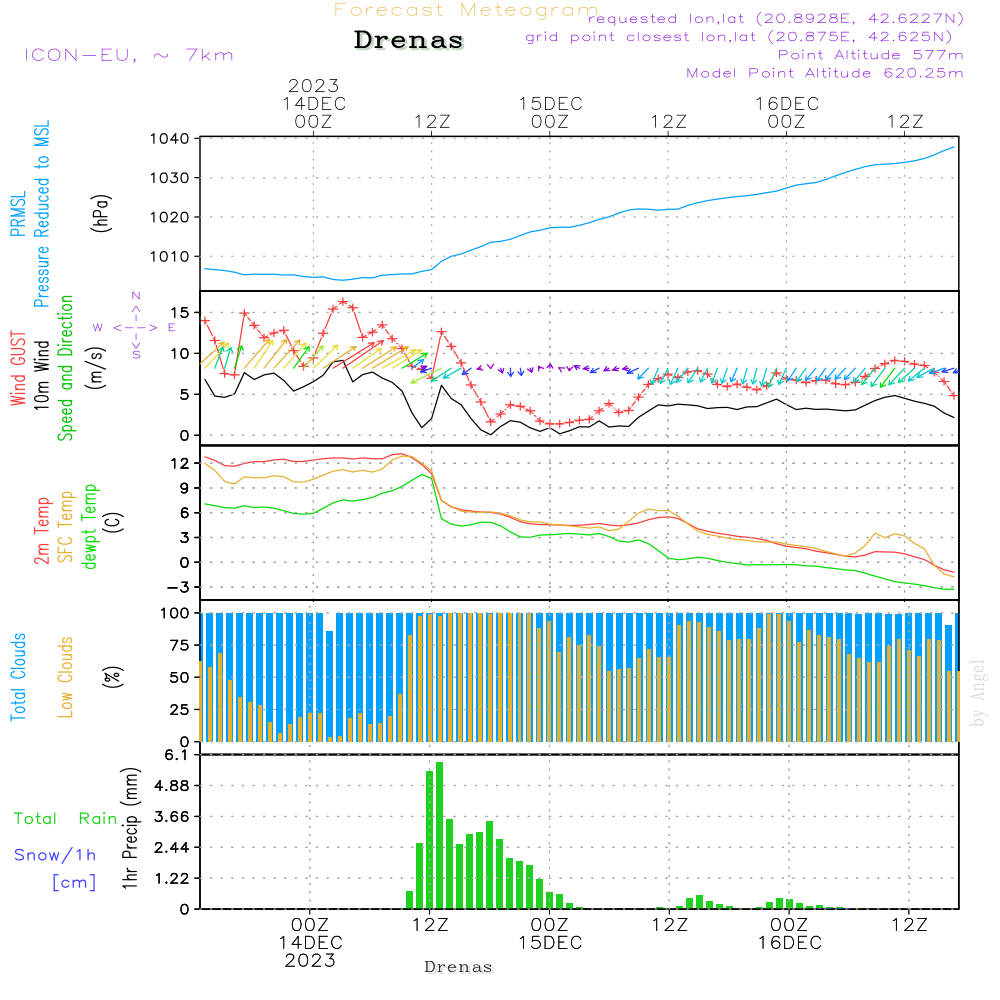Click the '6.1' precipitation axis maximum
Viewport: 1000px width, 1000px height.
click(176, 754)
